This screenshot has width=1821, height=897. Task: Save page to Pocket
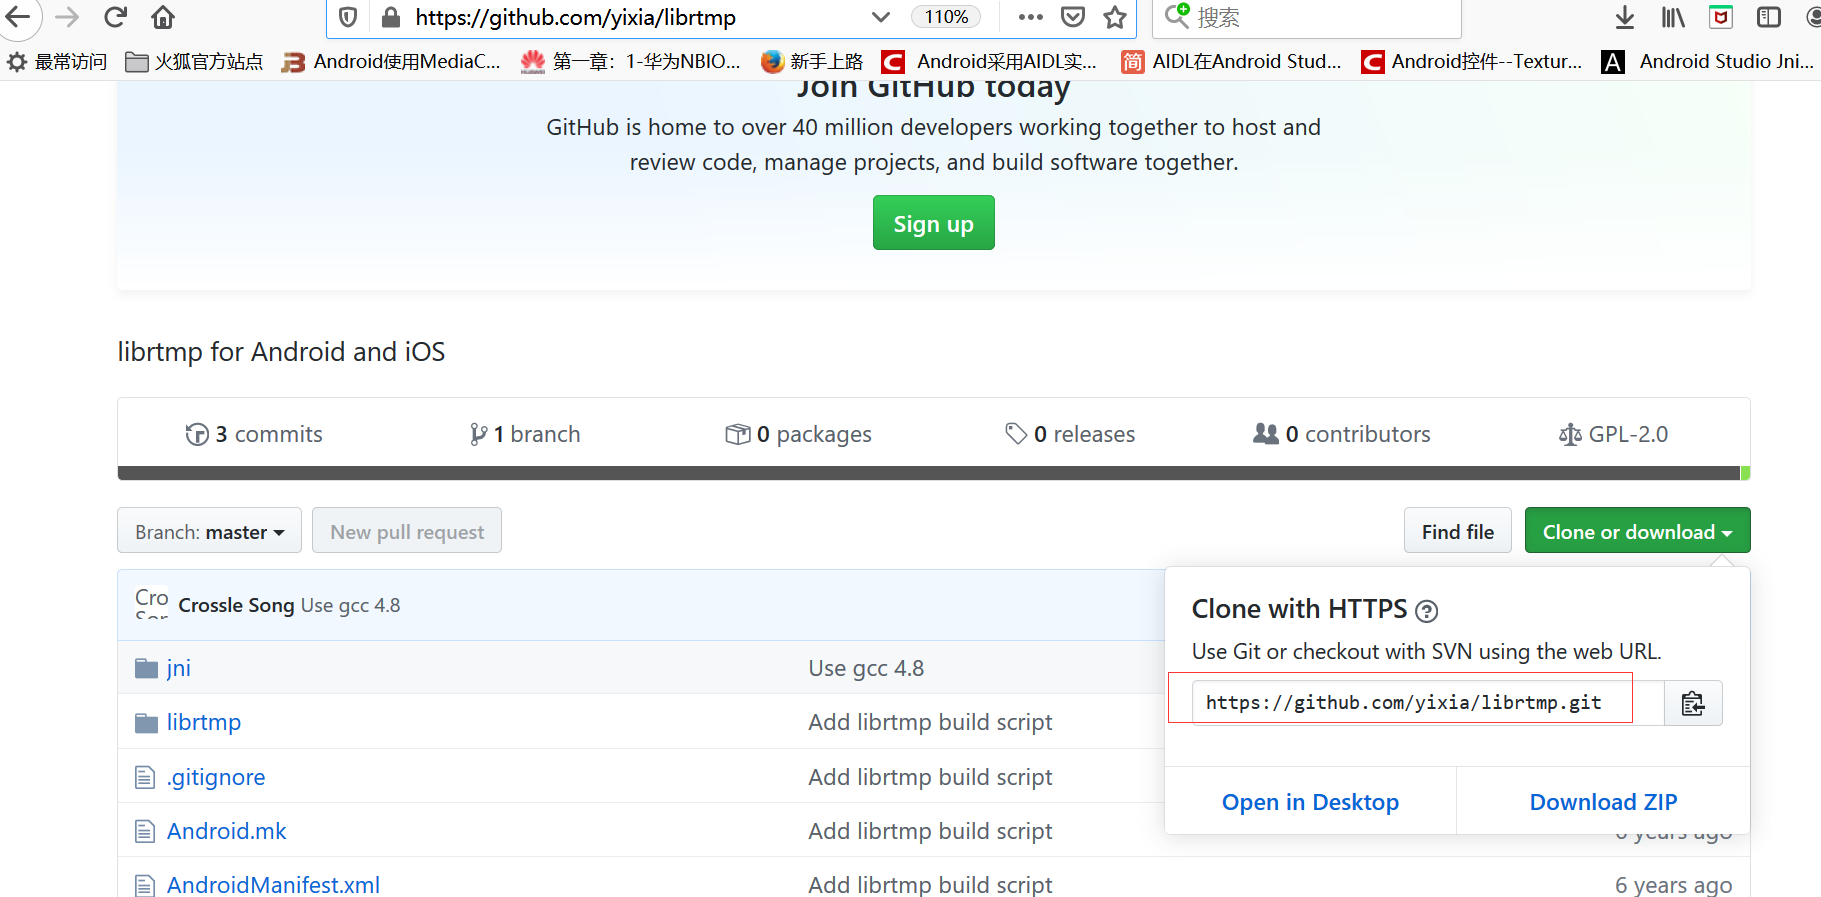pyautogui.click(x=1073, y=17)
